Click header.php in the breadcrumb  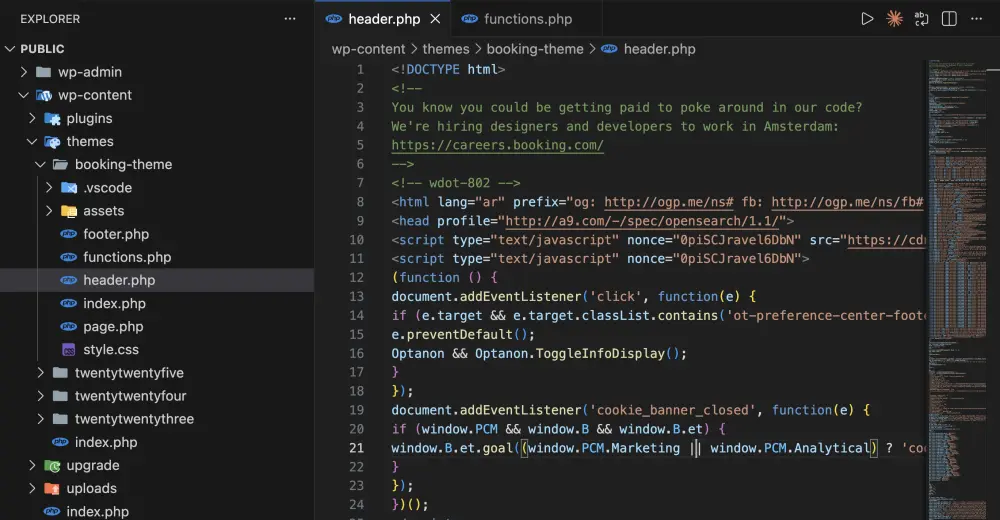(x=659, y=49)
